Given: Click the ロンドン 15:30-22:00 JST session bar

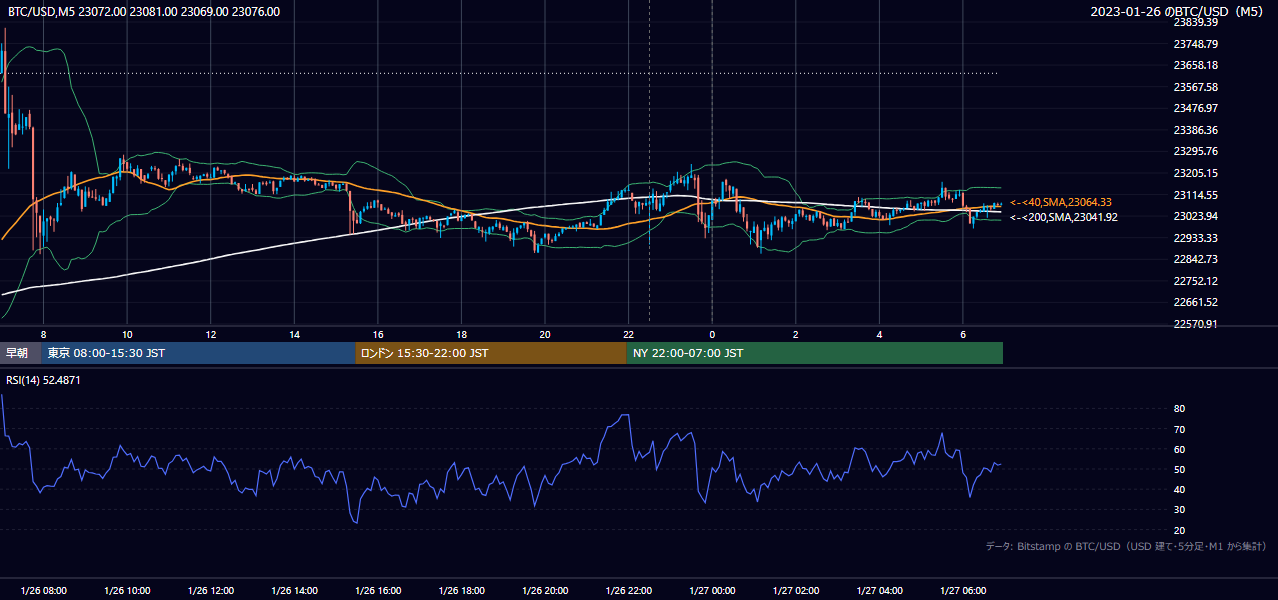Looking at the screenshot, I should pyautogui.click(x=491, y=353).
